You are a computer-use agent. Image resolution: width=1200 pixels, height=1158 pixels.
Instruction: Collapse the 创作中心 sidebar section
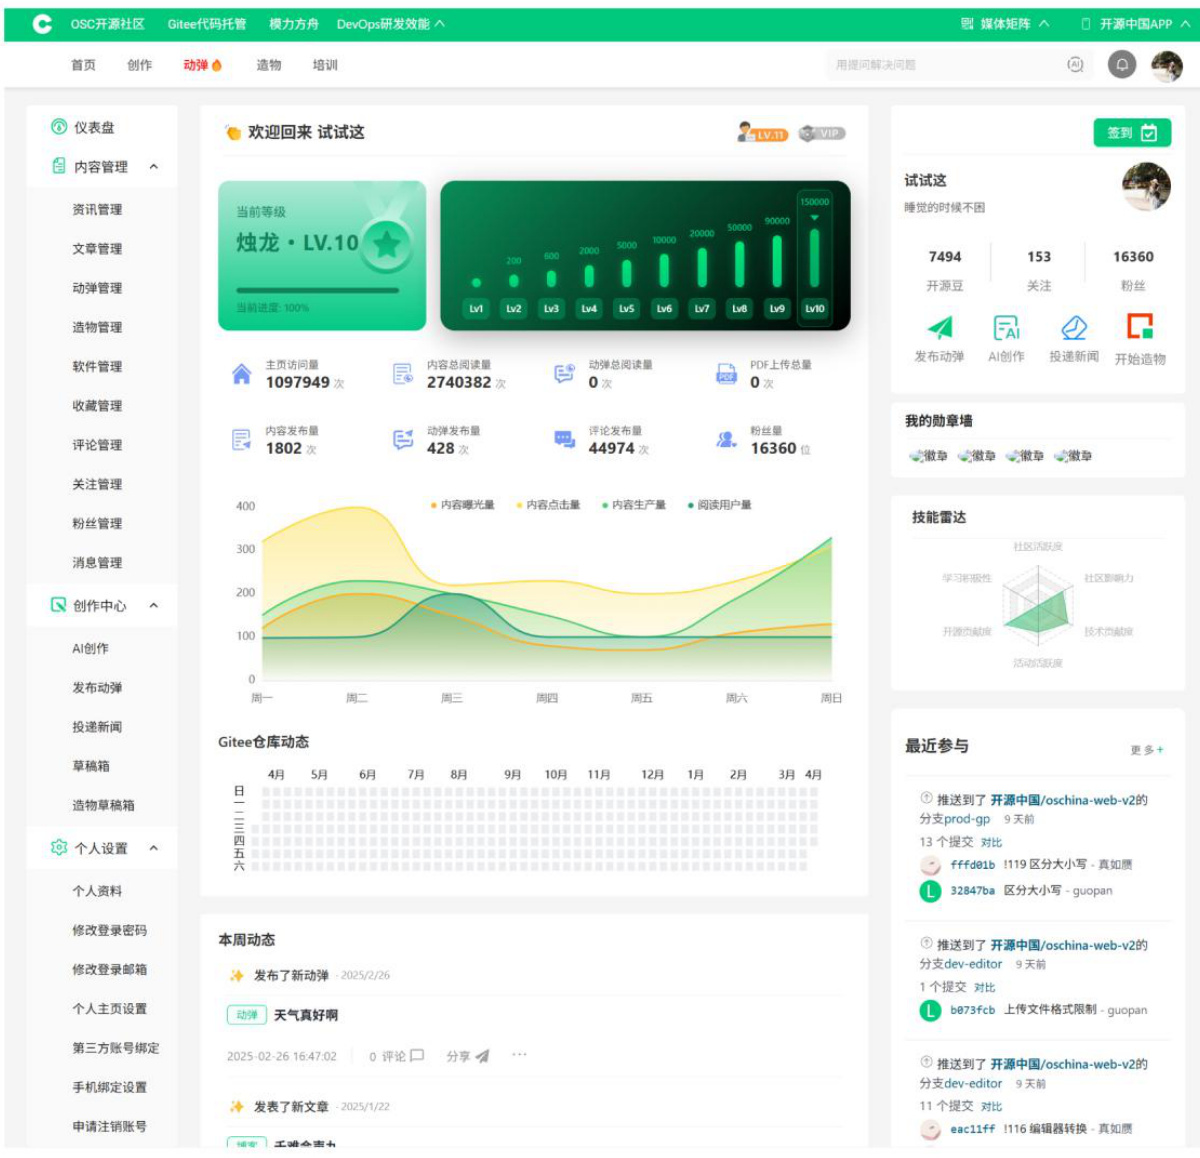pyautogui.click(x=154, y=606)
